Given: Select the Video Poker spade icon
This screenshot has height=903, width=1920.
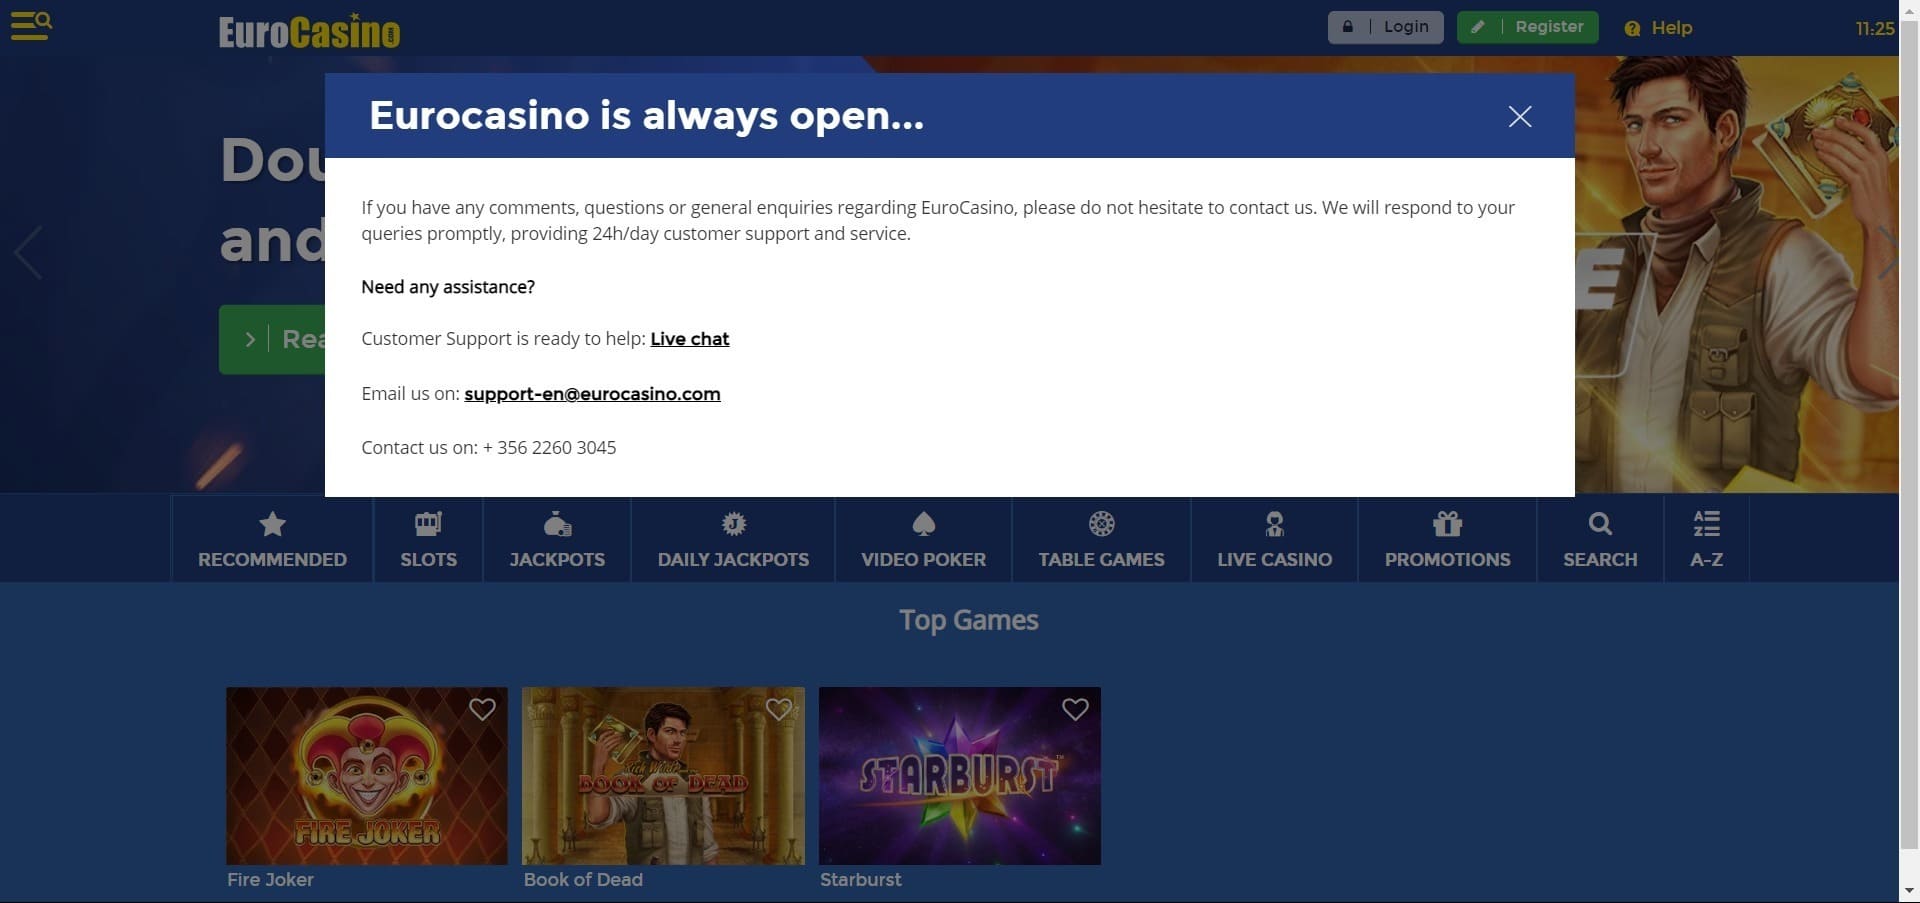Looking at the screenshot, I should pyautogui.click(x=923, y=524).
